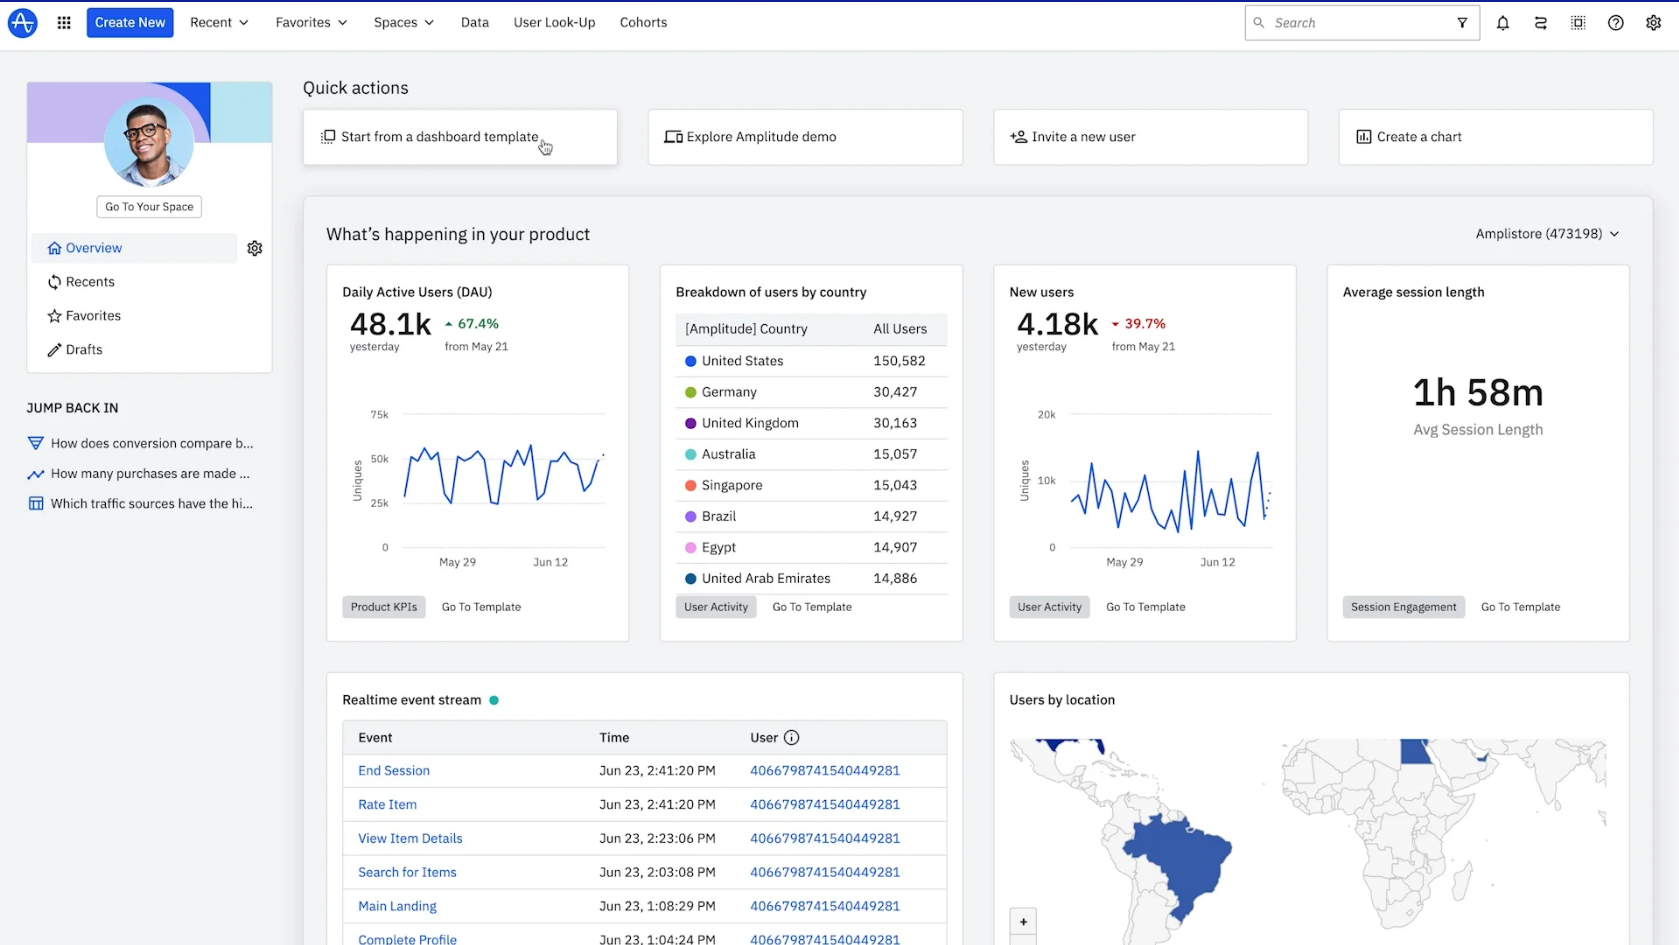Click the help question mark icon
This screenshot has width=1679, height=945.
[1615, 23]
